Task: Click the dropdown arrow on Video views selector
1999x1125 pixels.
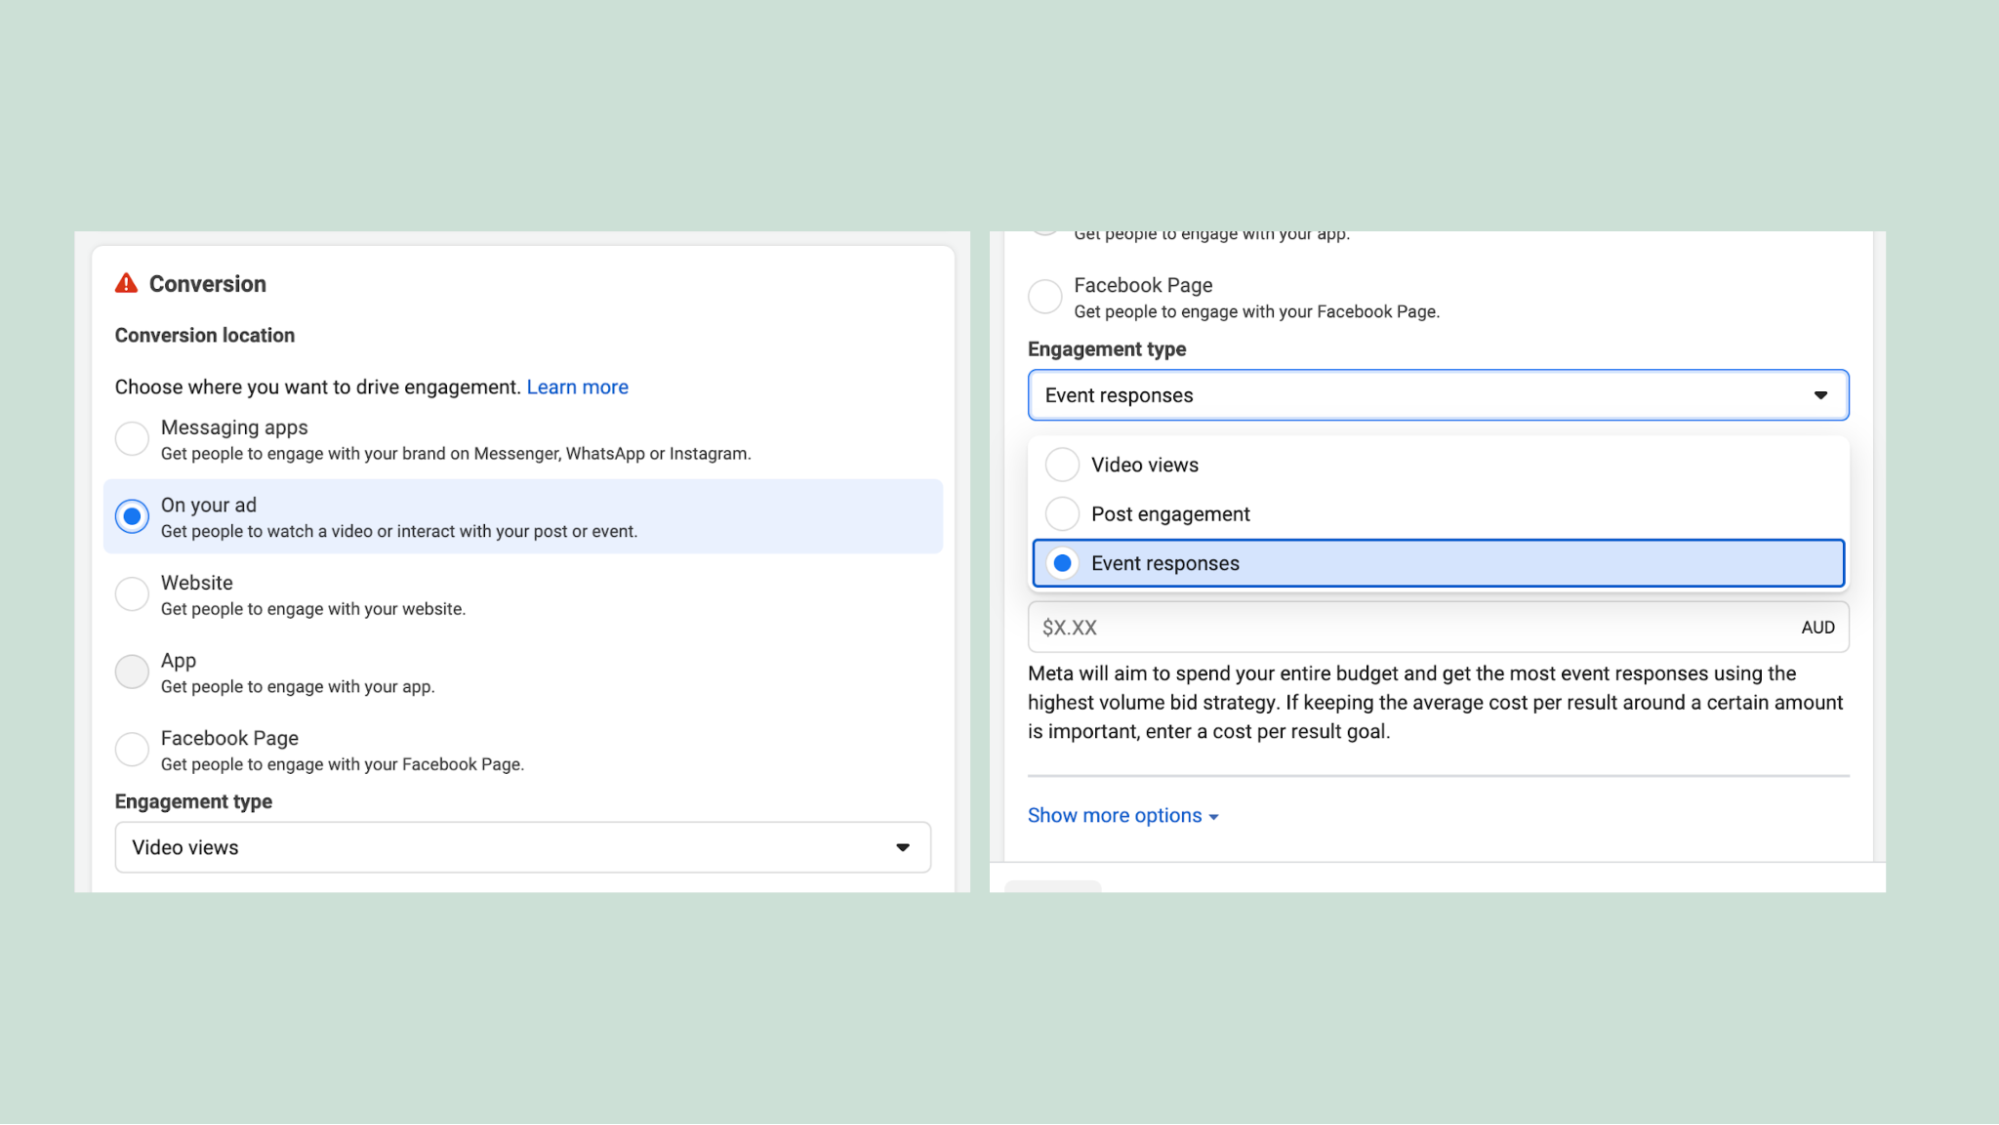Action: tap(903, 847)
